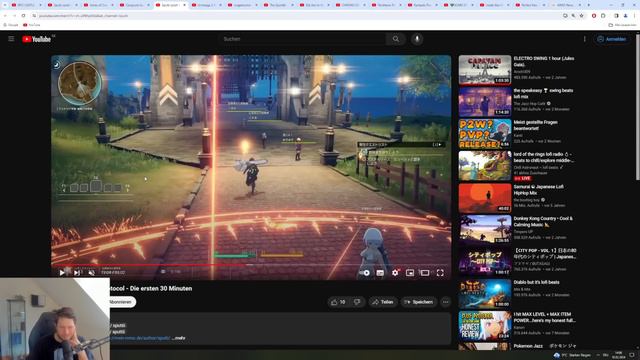Bookmark this page with the star icon

coord(582,16)
